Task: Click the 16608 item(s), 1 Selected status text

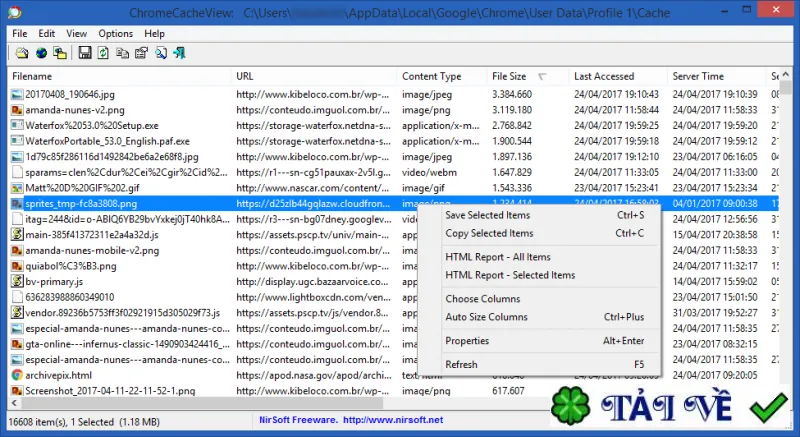Action: click(x=84, y=422)
